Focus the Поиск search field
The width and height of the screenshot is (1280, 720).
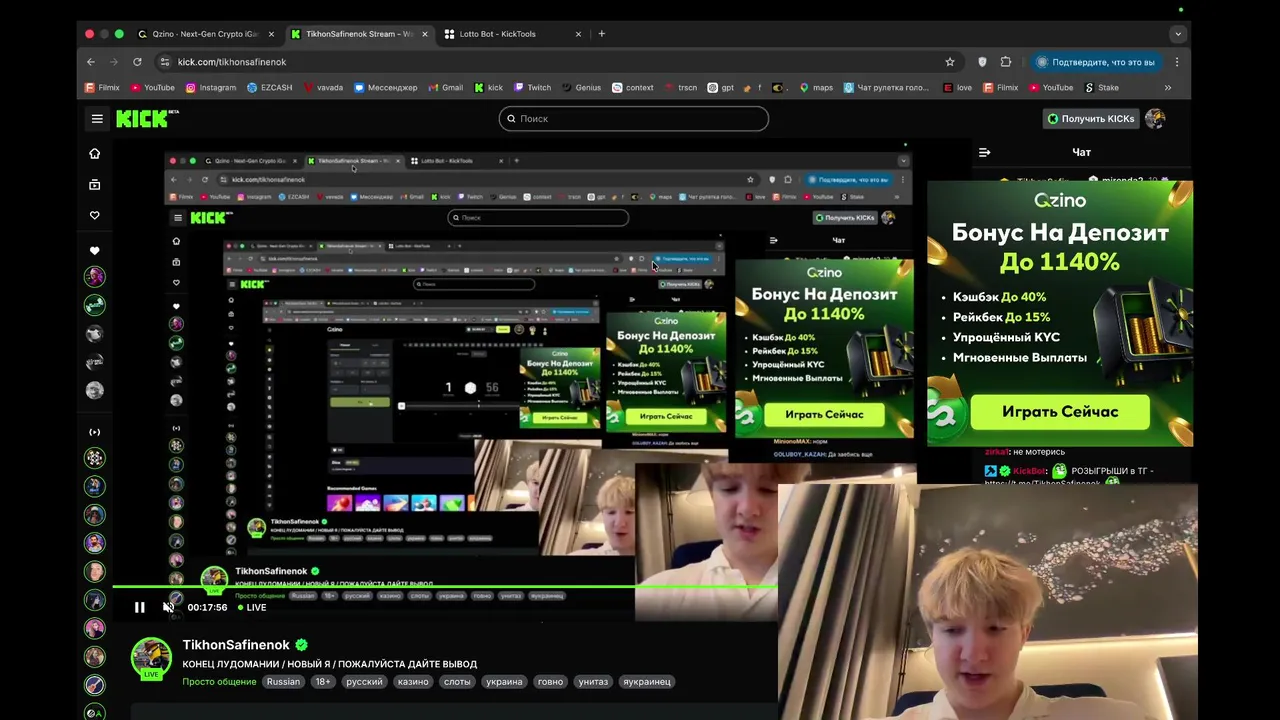tap(634, 119)
